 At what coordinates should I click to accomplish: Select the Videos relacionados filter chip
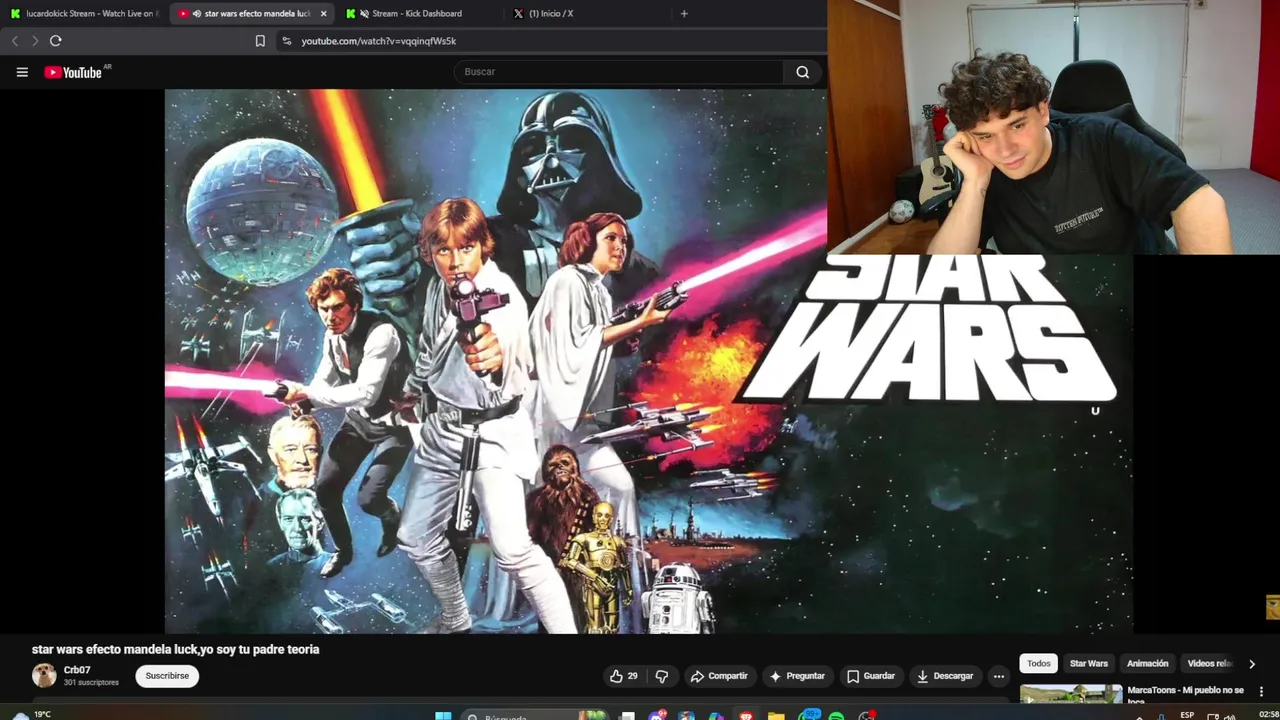click(1210, 663)
